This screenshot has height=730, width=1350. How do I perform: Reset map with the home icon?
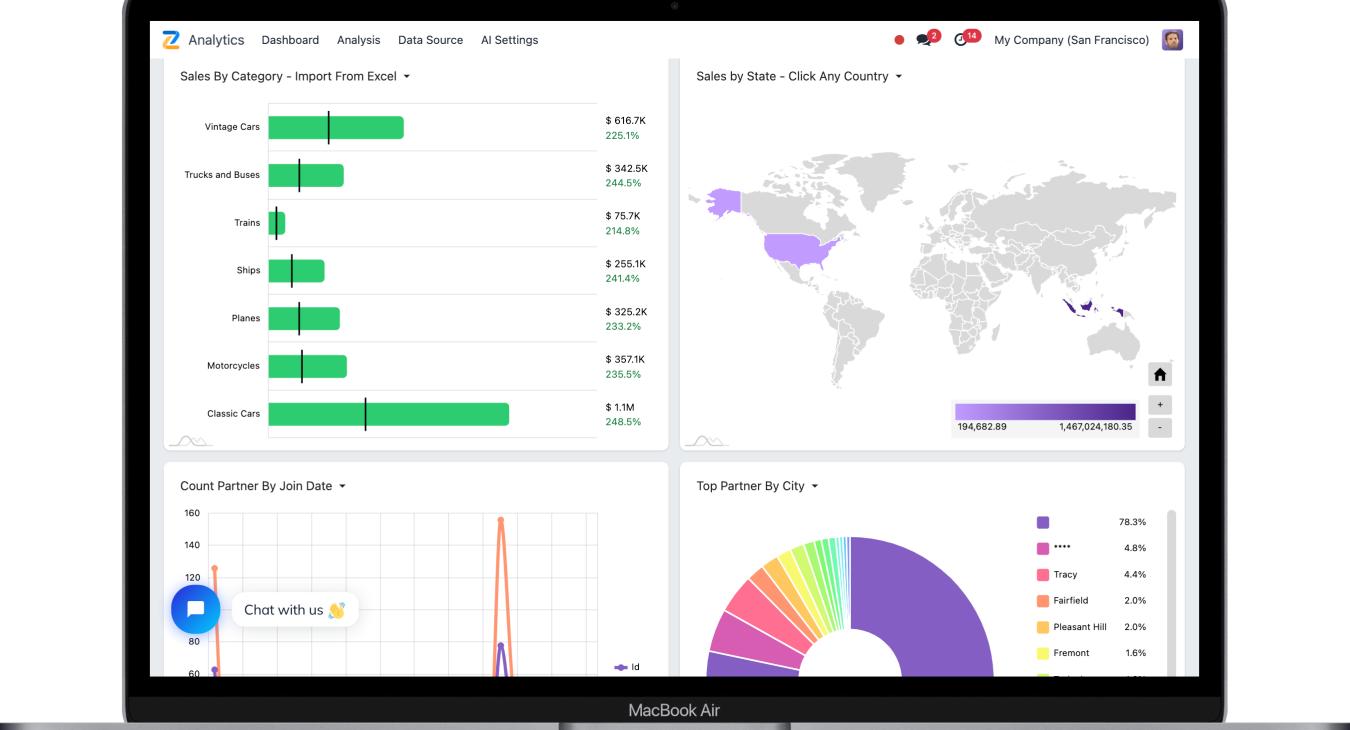point(1160,375)
